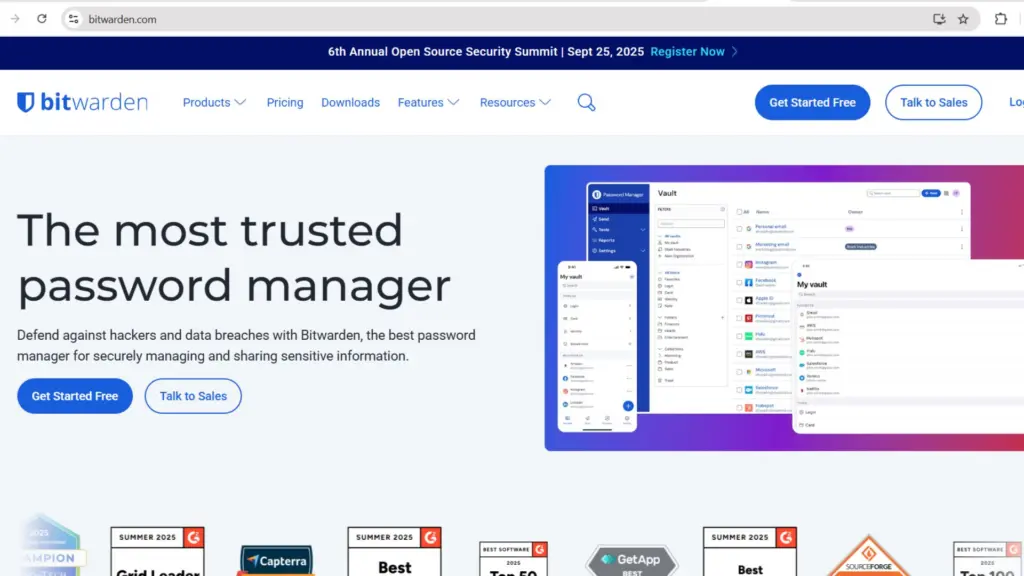This screenshot has width=1024, height=576.
Task: Open the browser extensions puzzle icon
Action: coord(1000,19)
